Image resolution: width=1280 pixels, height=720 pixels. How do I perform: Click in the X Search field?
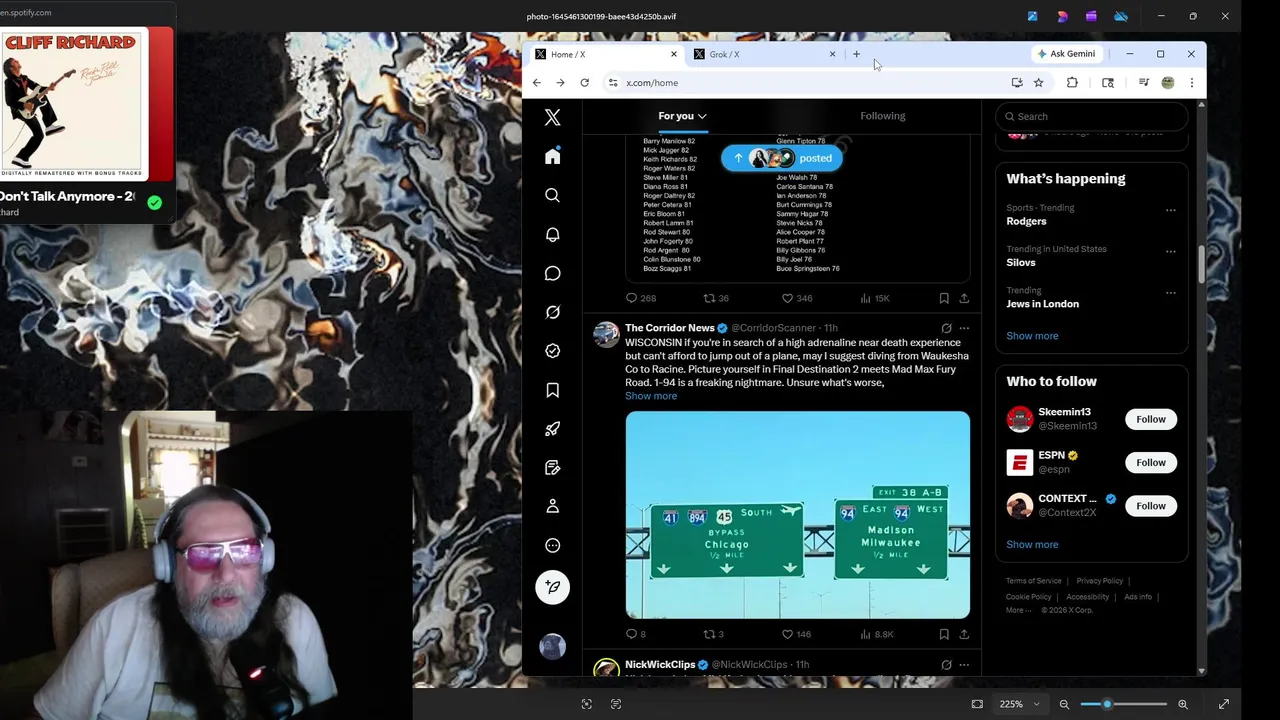[1091, 116]
